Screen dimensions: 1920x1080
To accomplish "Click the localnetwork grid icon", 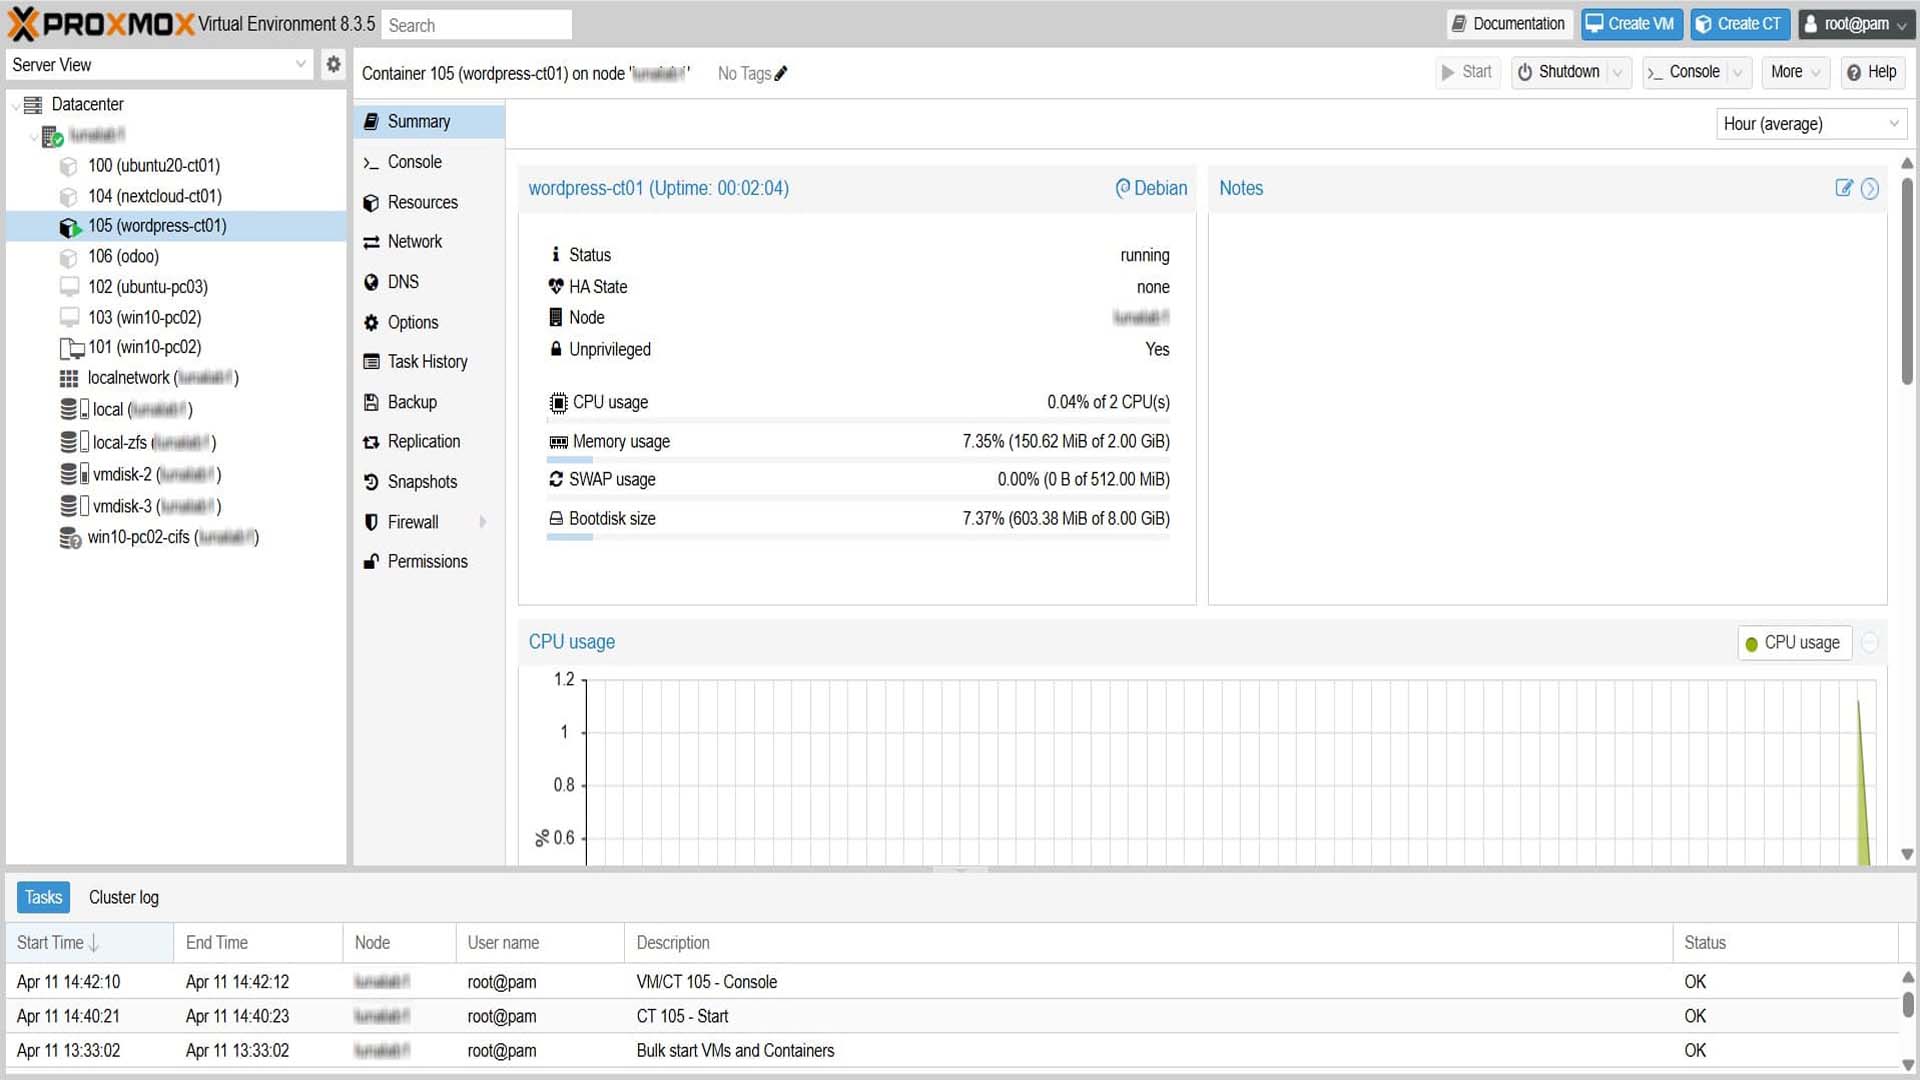I will [x=69, y=378].
